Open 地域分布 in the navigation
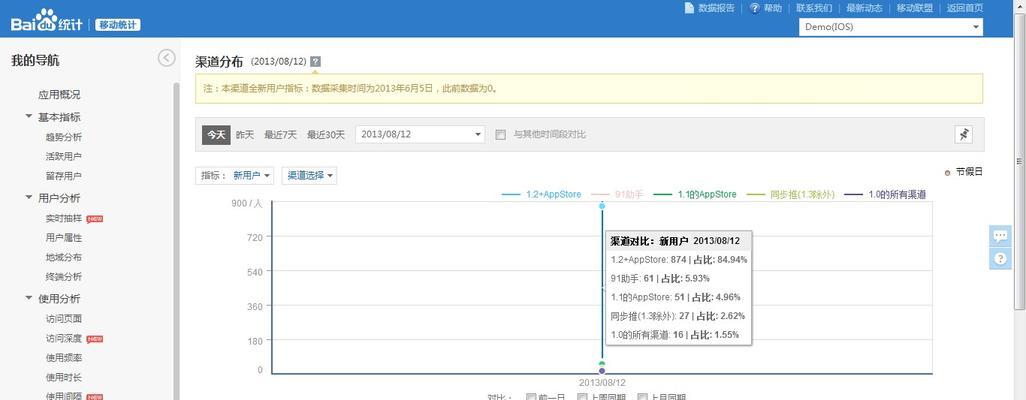 tap(63, 257)
